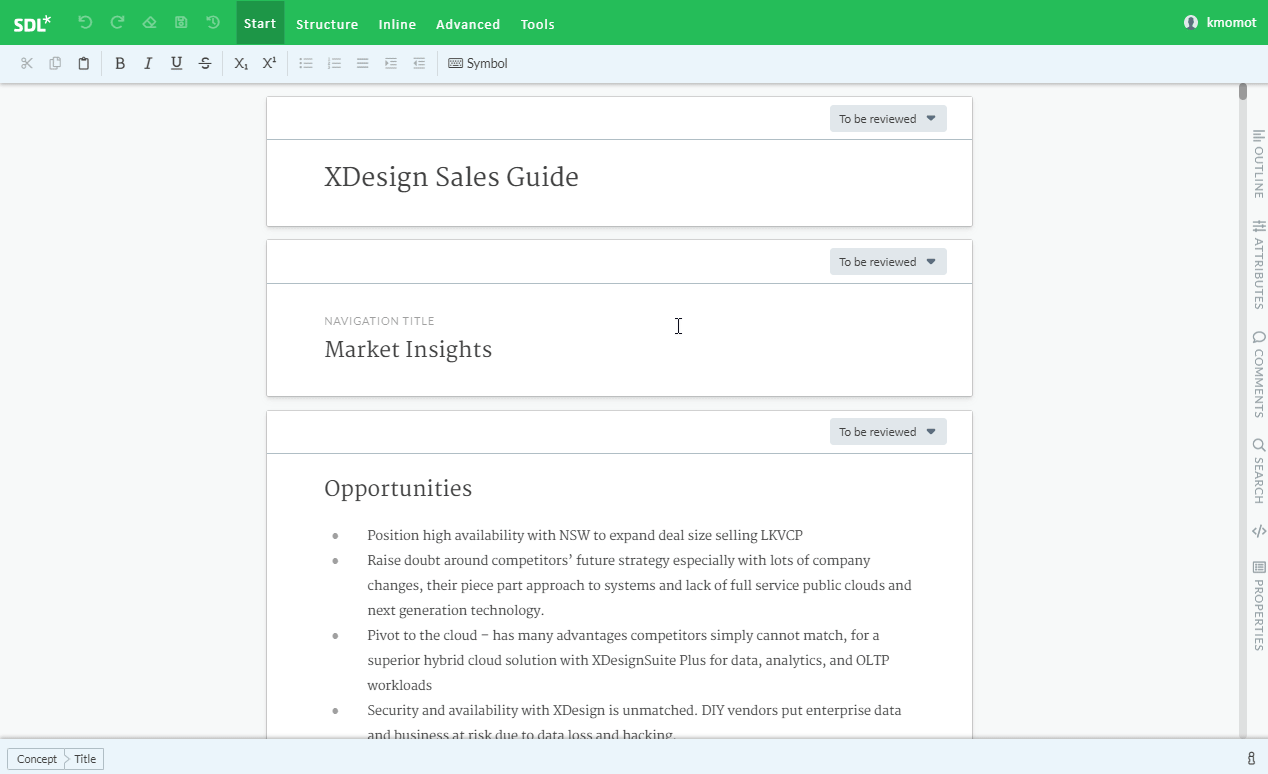
Task: Open review status dropdown above Market Insights
Action: point(888,262)
